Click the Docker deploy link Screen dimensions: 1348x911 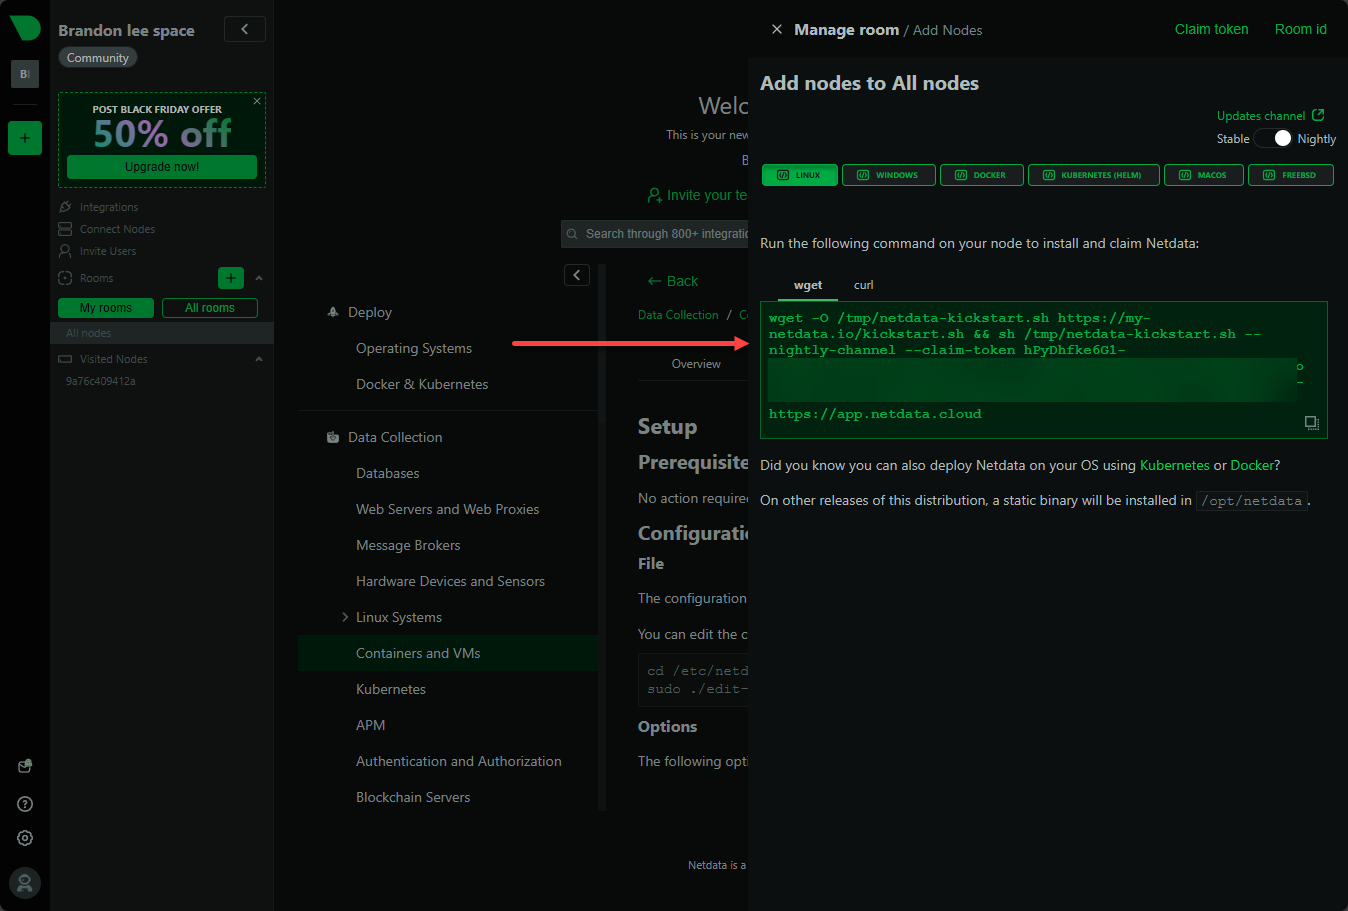(x=1252, y=465)
